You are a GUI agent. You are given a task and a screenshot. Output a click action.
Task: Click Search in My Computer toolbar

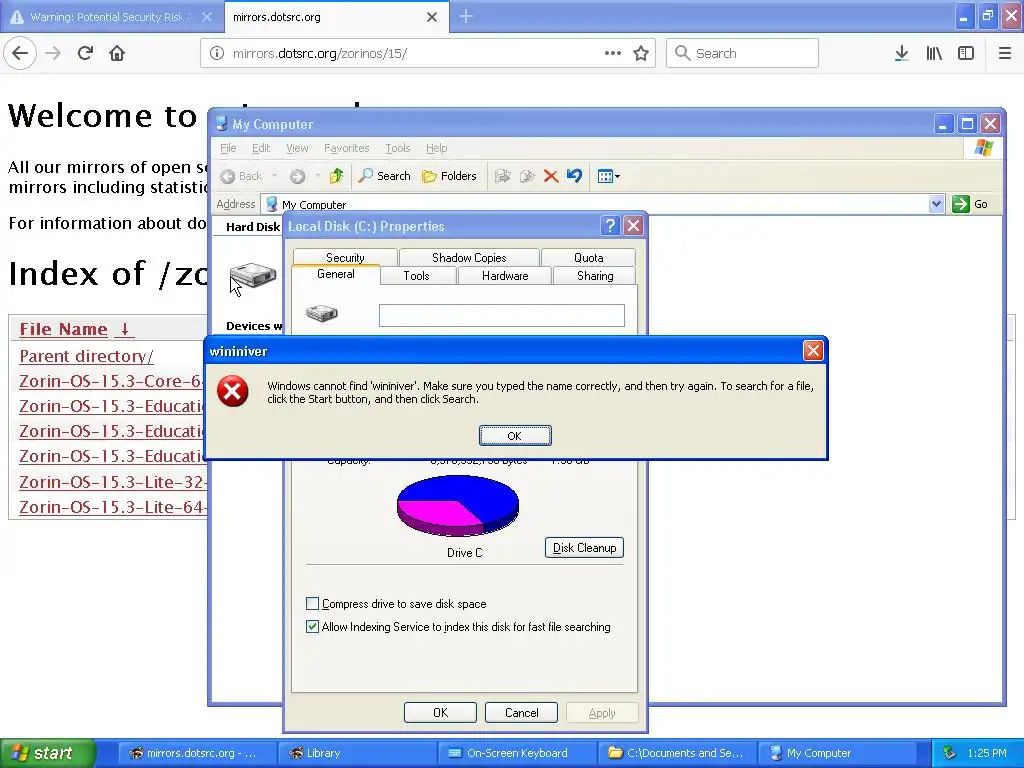(385, 176)
